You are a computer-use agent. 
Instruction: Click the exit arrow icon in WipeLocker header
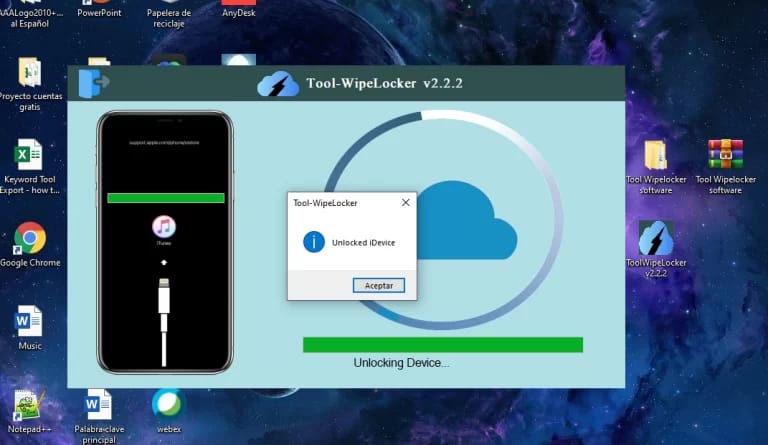point(94,83)
